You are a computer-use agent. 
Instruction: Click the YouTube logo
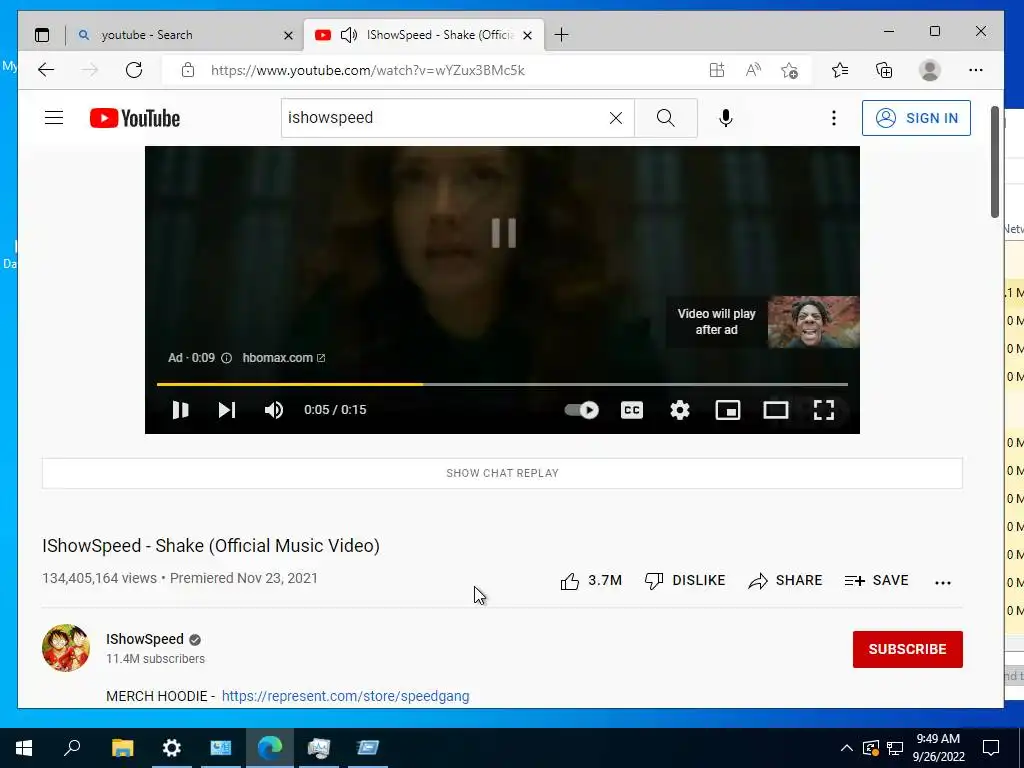click(x=135, y=118)
